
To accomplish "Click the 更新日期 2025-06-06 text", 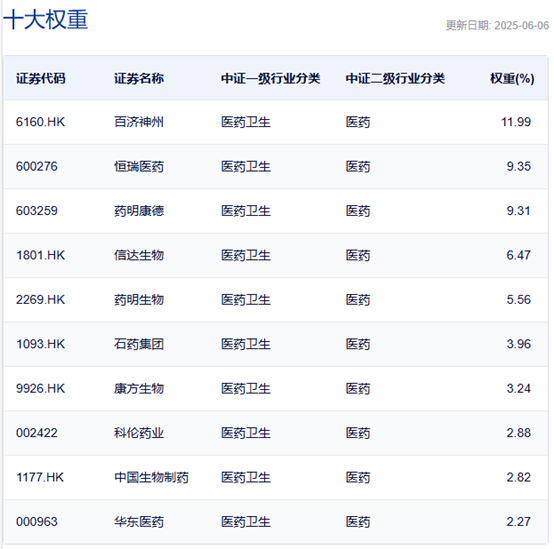I will [497, 25].
